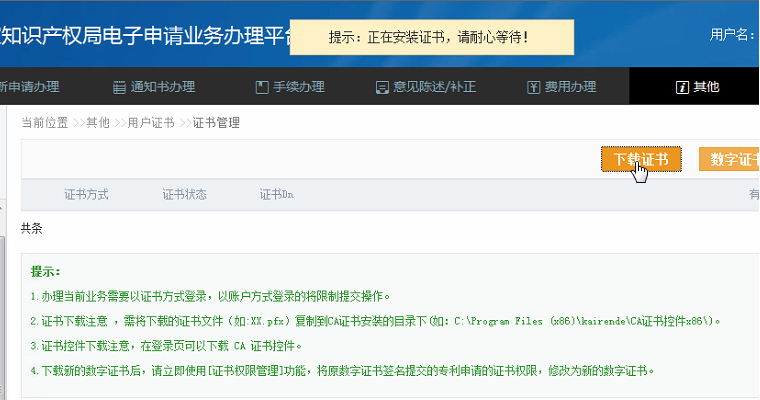Image resolution: width=760 pixels, height=400 pixels.
Task: Click the 证书Dn column header
Action: click(x=276, y=194)
